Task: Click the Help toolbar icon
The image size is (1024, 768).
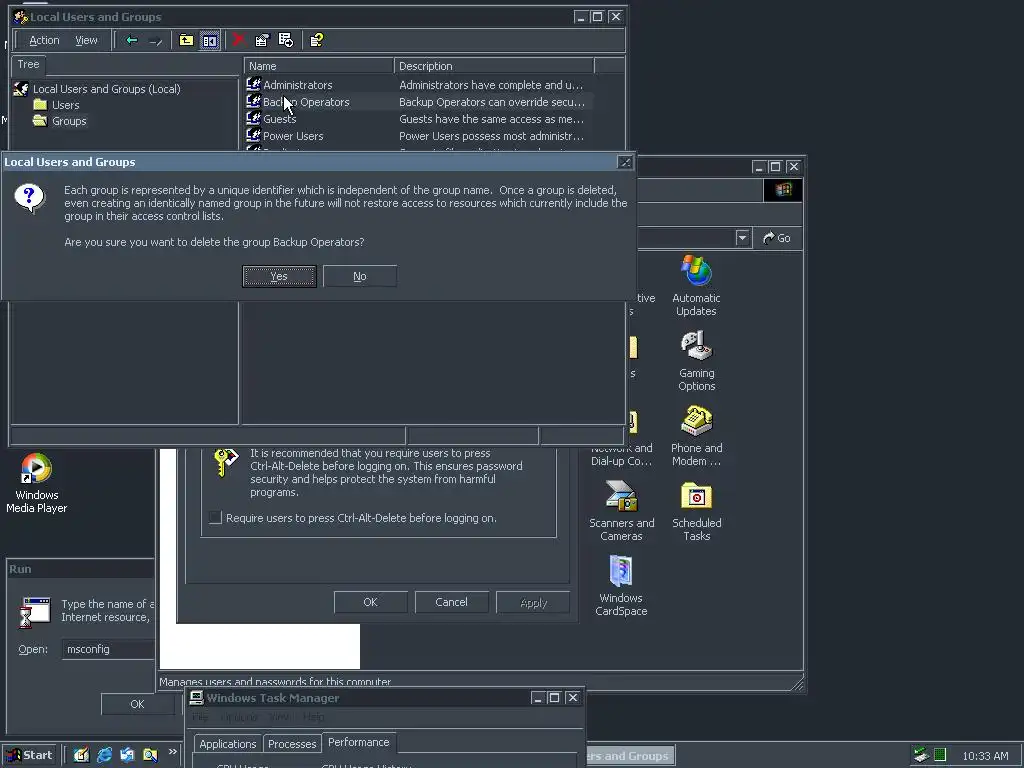Action: tap(317, 40)
